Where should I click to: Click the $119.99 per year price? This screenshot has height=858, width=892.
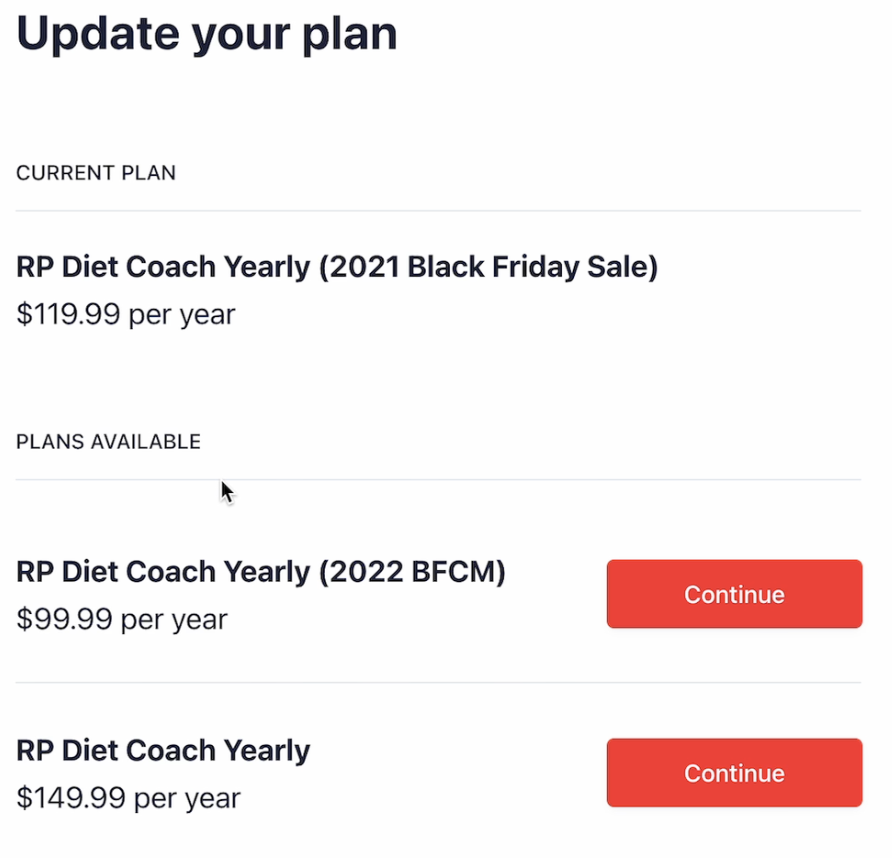coord(126,315)
